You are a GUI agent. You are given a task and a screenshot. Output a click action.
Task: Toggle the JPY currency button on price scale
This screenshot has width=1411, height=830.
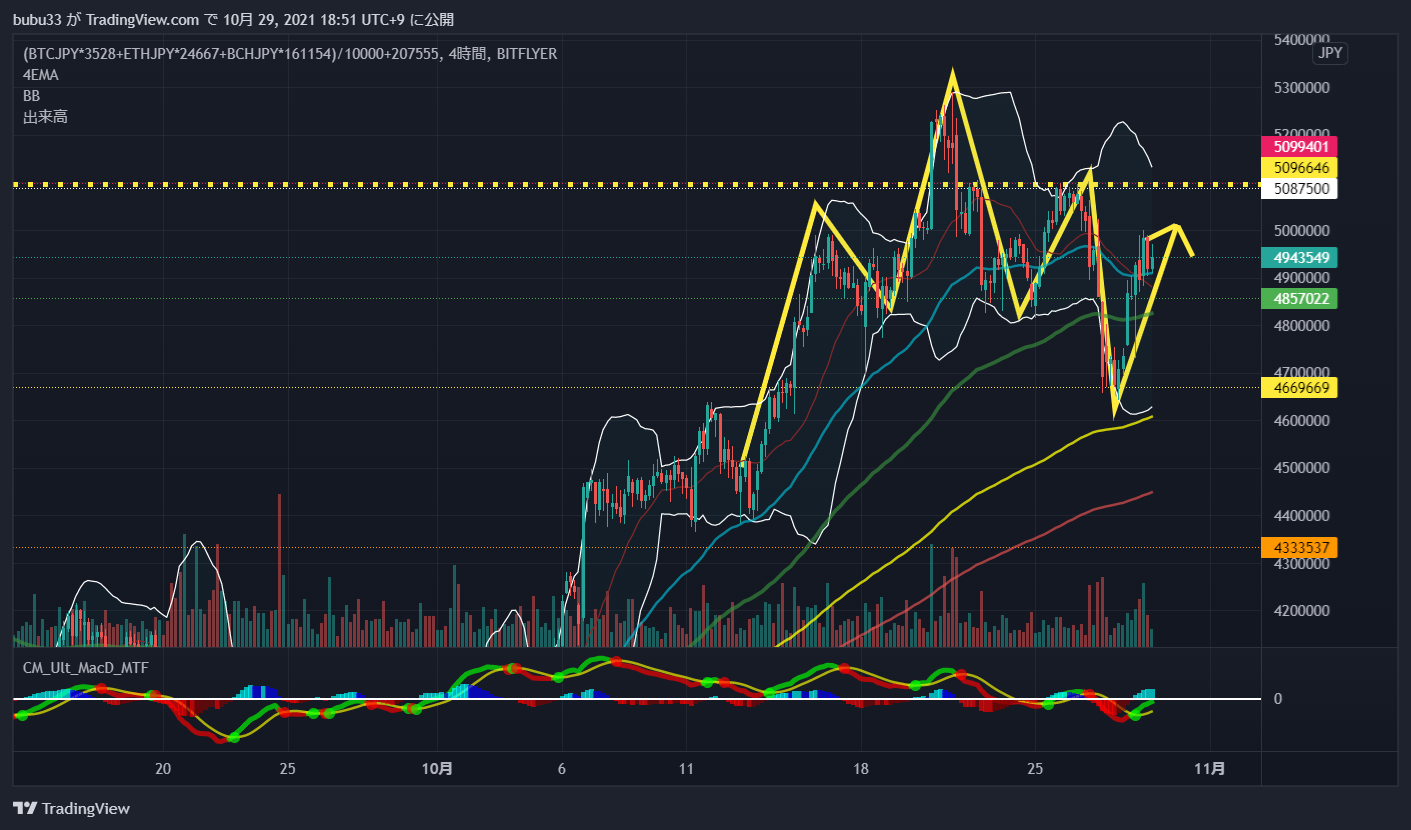1330,53
